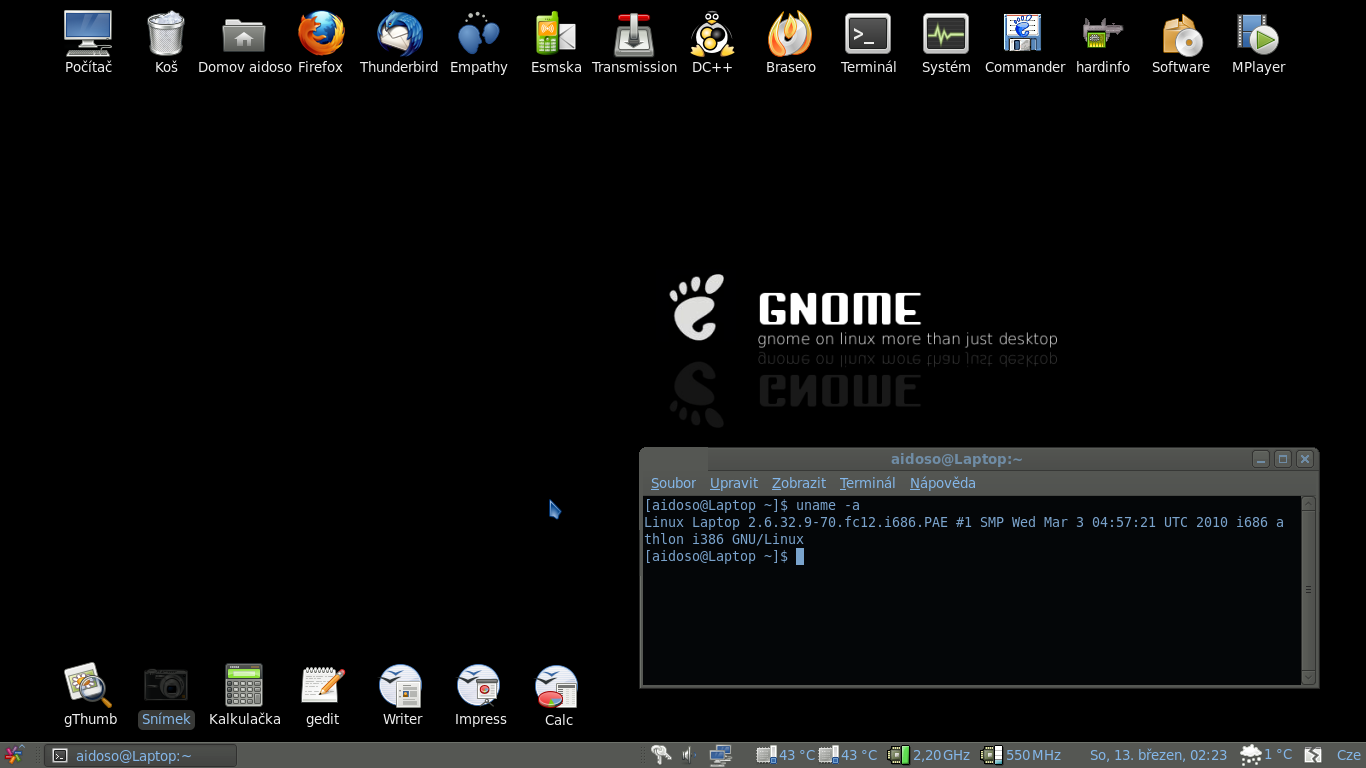Open the Nápověda help menu

point(943,483)
